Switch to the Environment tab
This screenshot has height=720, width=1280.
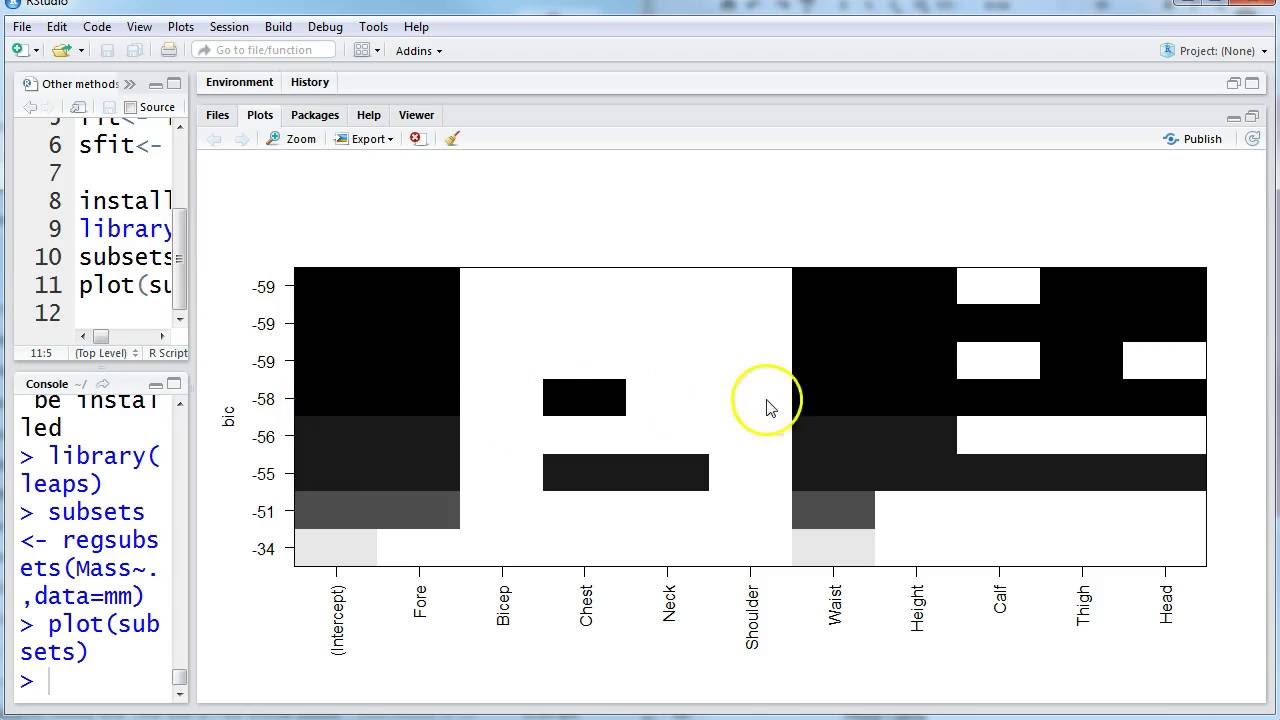[239, 82]
